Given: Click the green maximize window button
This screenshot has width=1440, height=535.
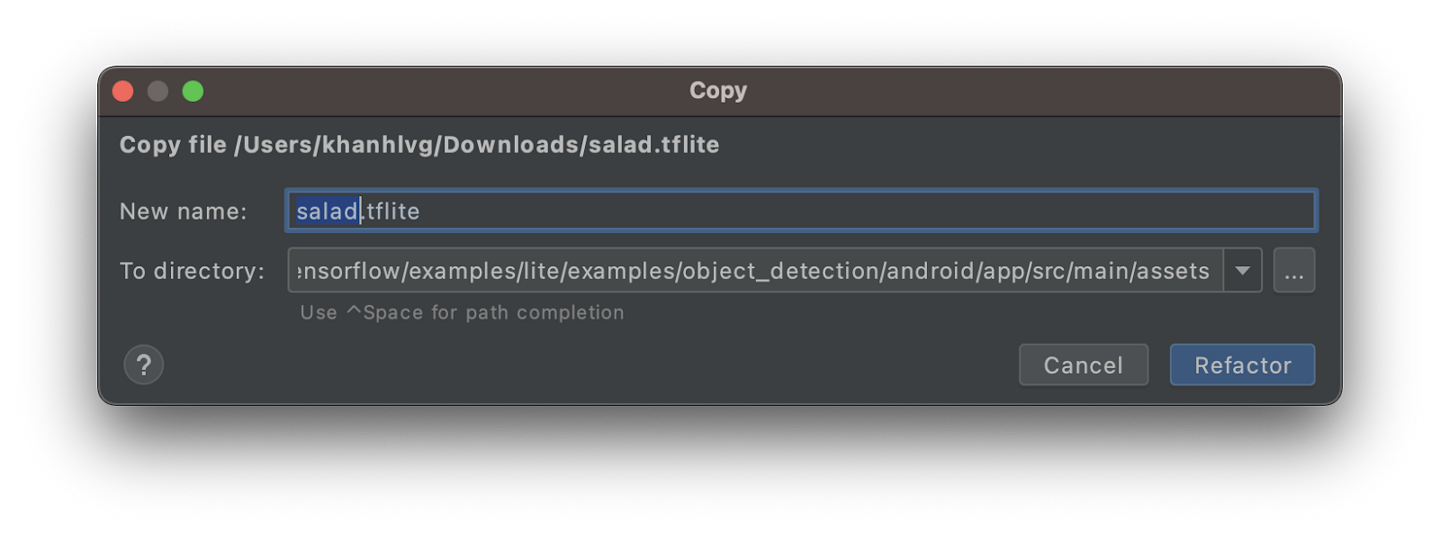Looking at the screenshot, I should pyautogui.click(x=193, y=91).
